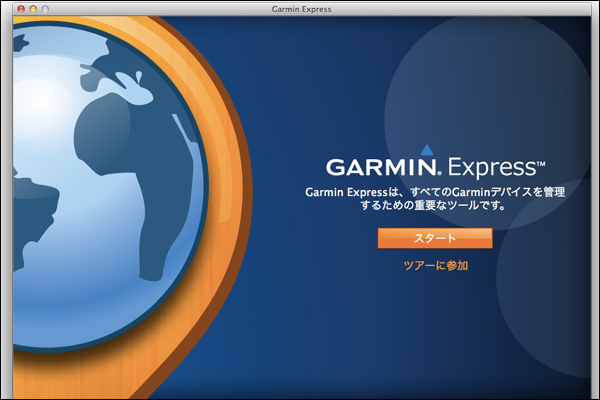Open the ツアーに参加 link
Image resolution: width=600 pixels, height=400 pixels.
pyautogui.click(x=436, y=265)
